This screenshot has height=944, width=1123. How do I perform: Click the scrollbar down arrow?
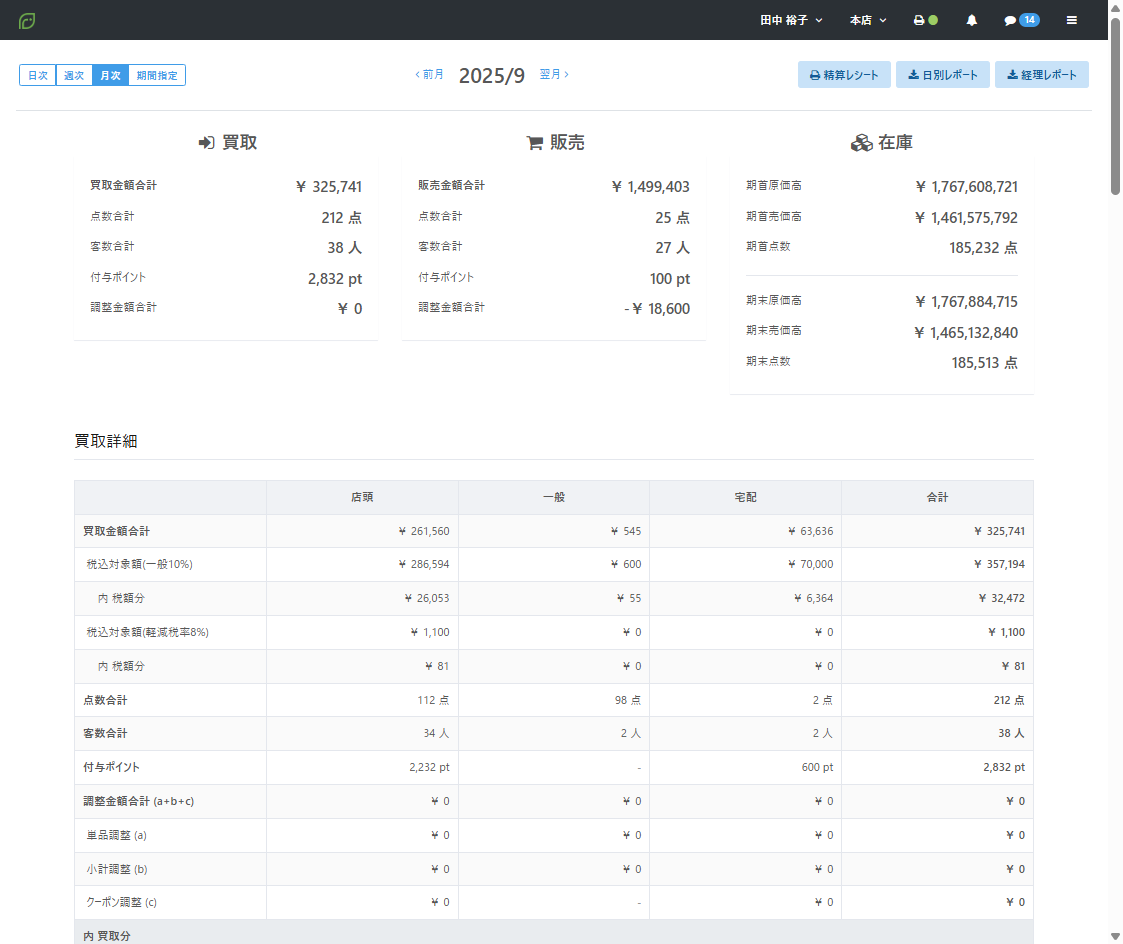point(1115,936)
